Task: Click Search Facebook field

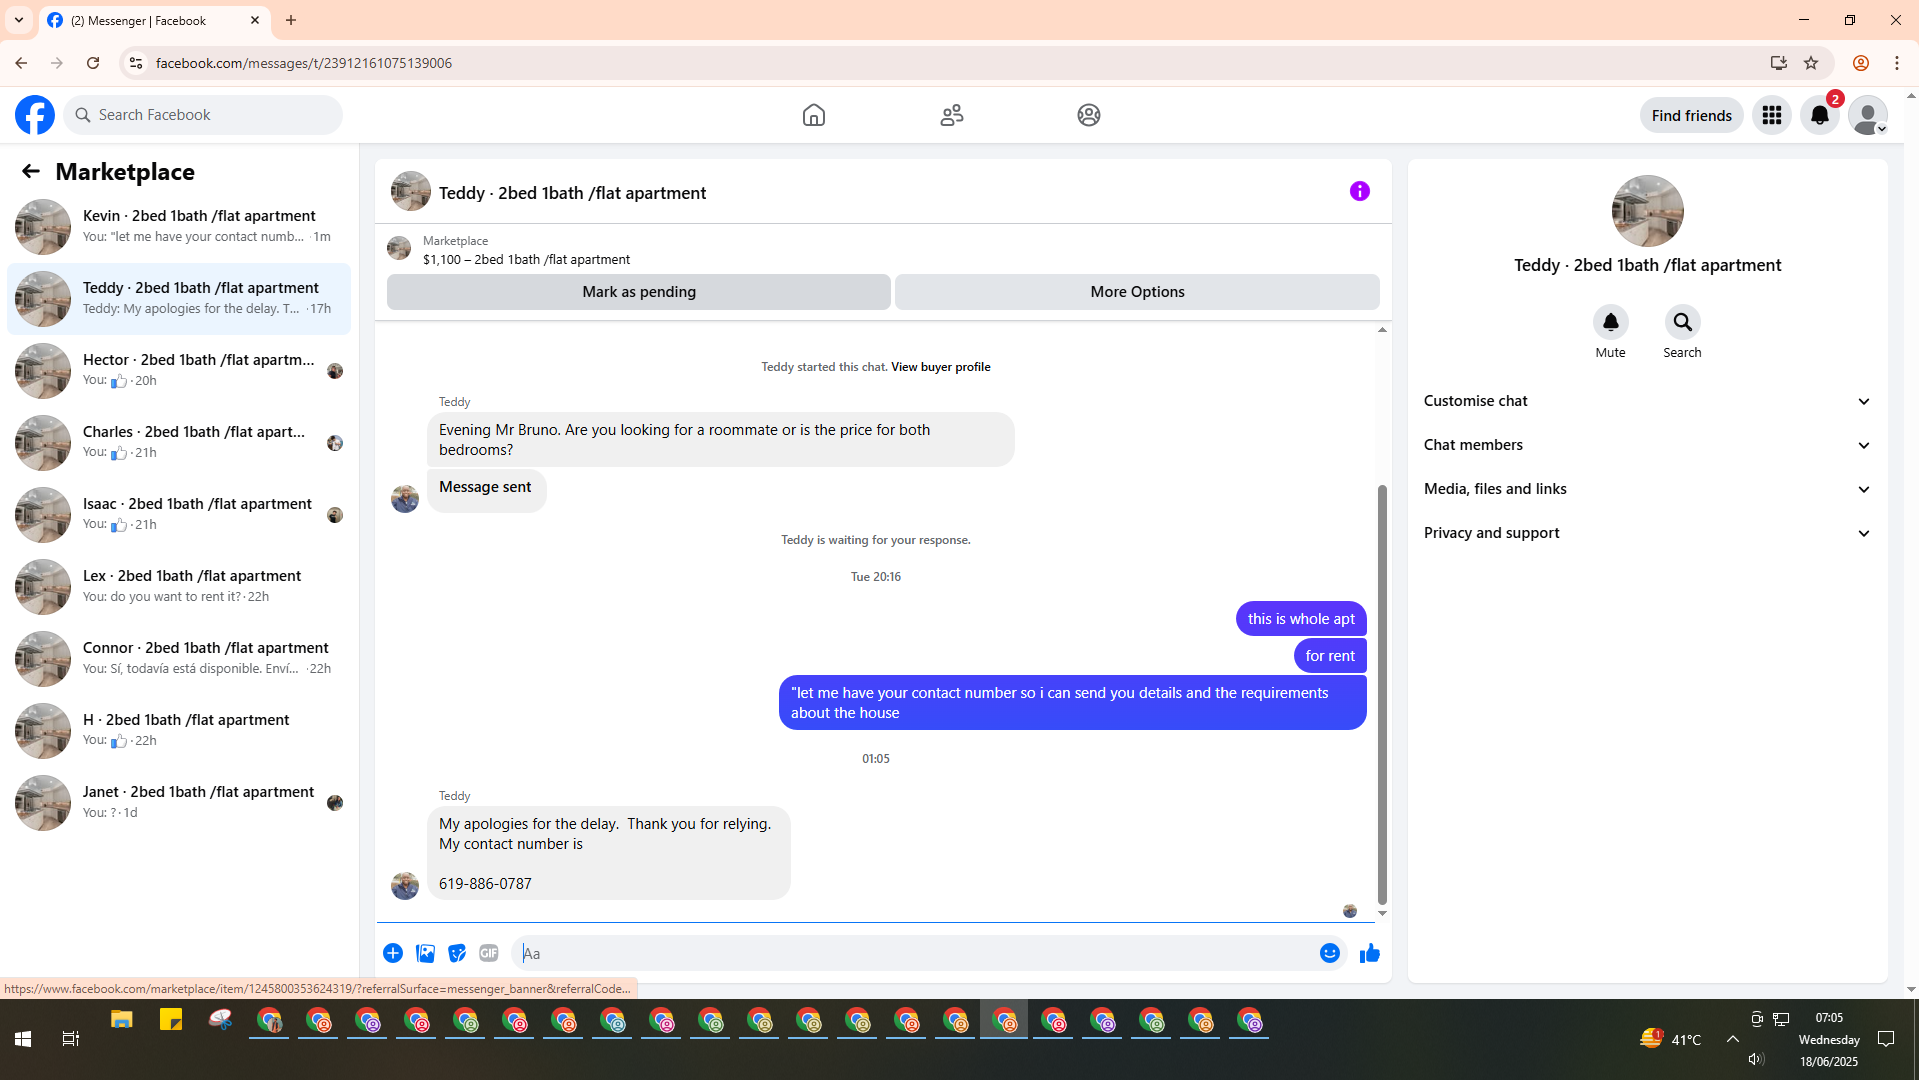Action: [x=203, y=115]
